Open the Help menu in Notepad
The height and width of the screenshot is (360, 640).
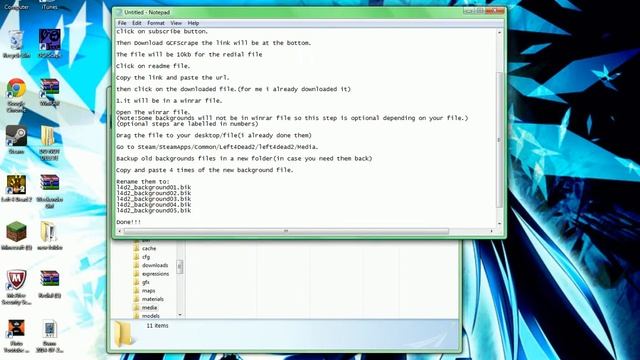point(193,23)
